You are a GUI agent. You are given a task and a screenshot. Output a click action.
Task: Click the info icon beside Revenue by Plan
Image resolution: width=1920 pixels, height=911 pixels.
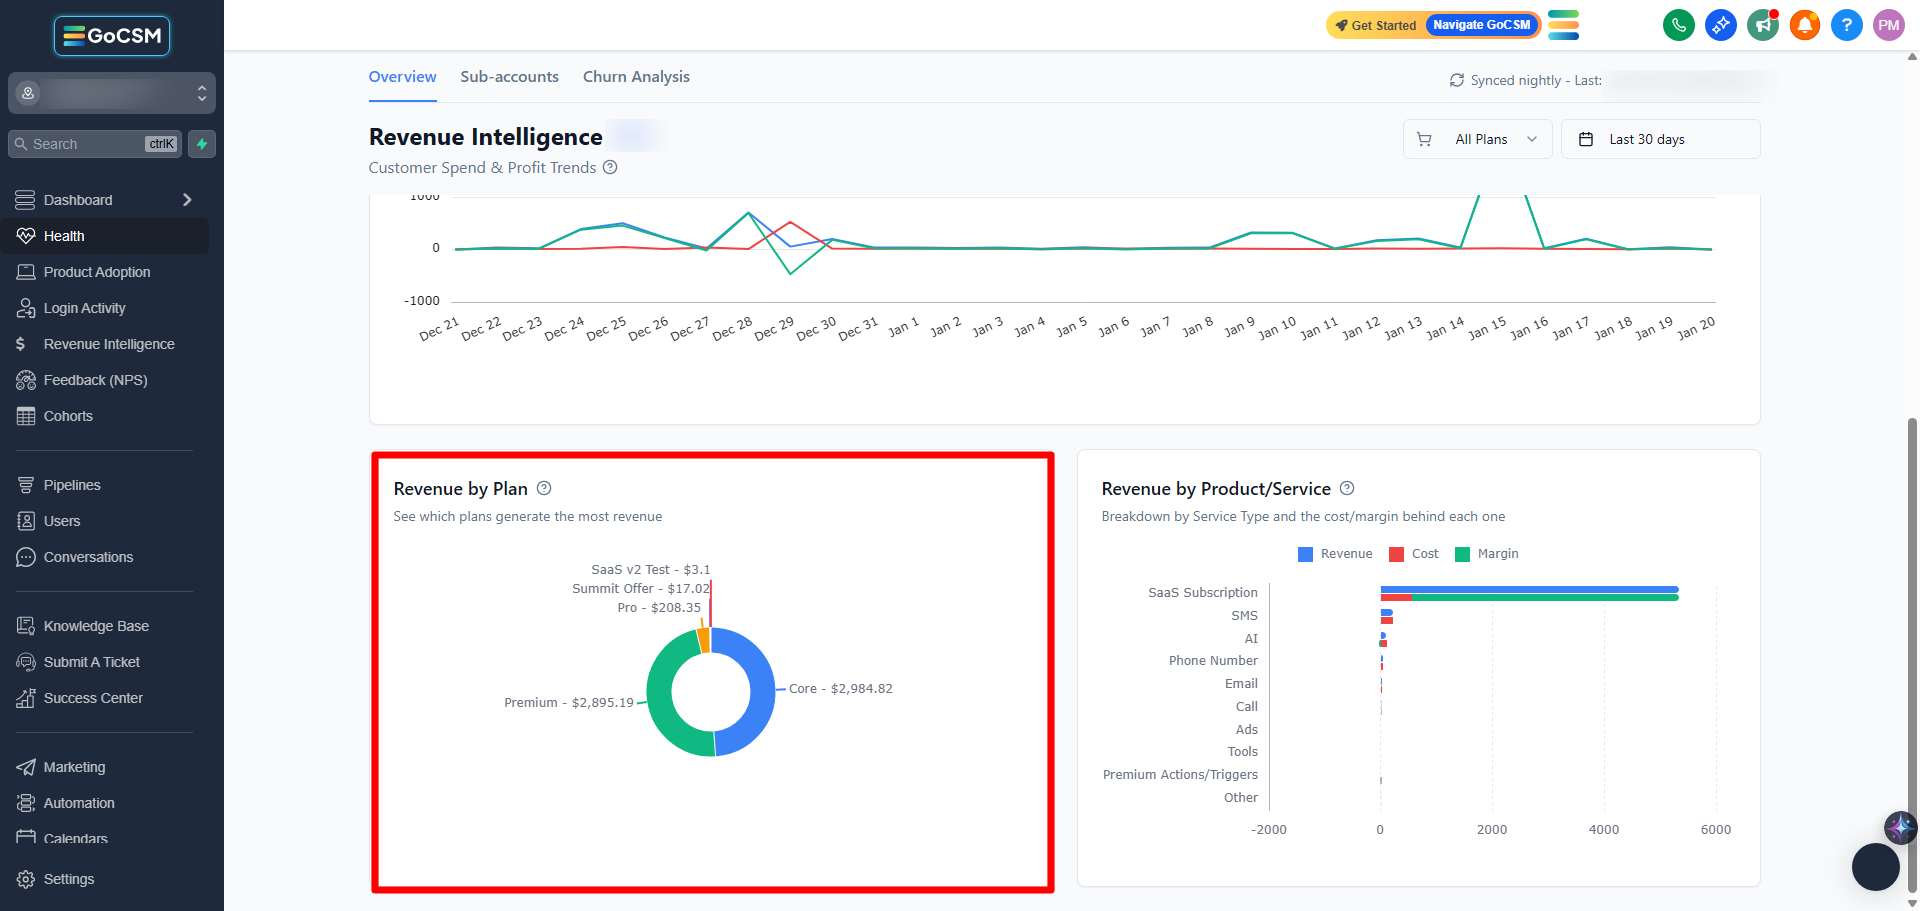point(544,488)
